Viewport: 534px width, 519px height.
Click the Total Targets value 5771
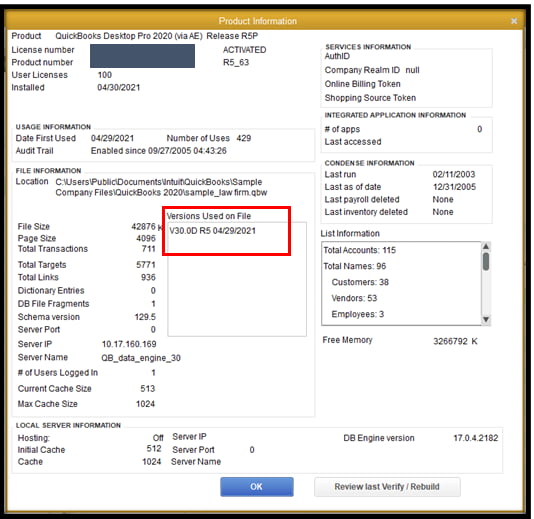[x=146, y=265]
